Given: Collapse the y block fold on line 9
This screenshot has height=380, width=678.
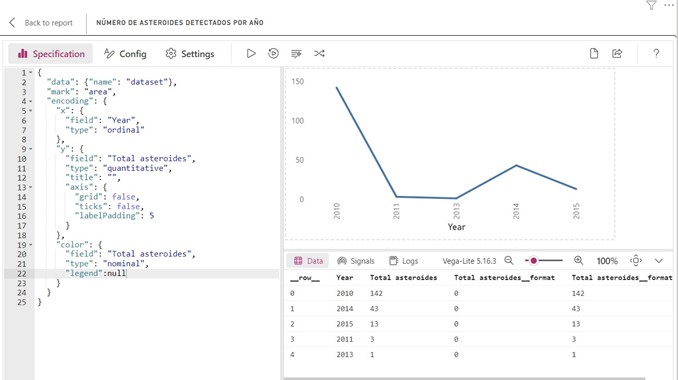Looking at the screenshot, I should coord(30,149).
